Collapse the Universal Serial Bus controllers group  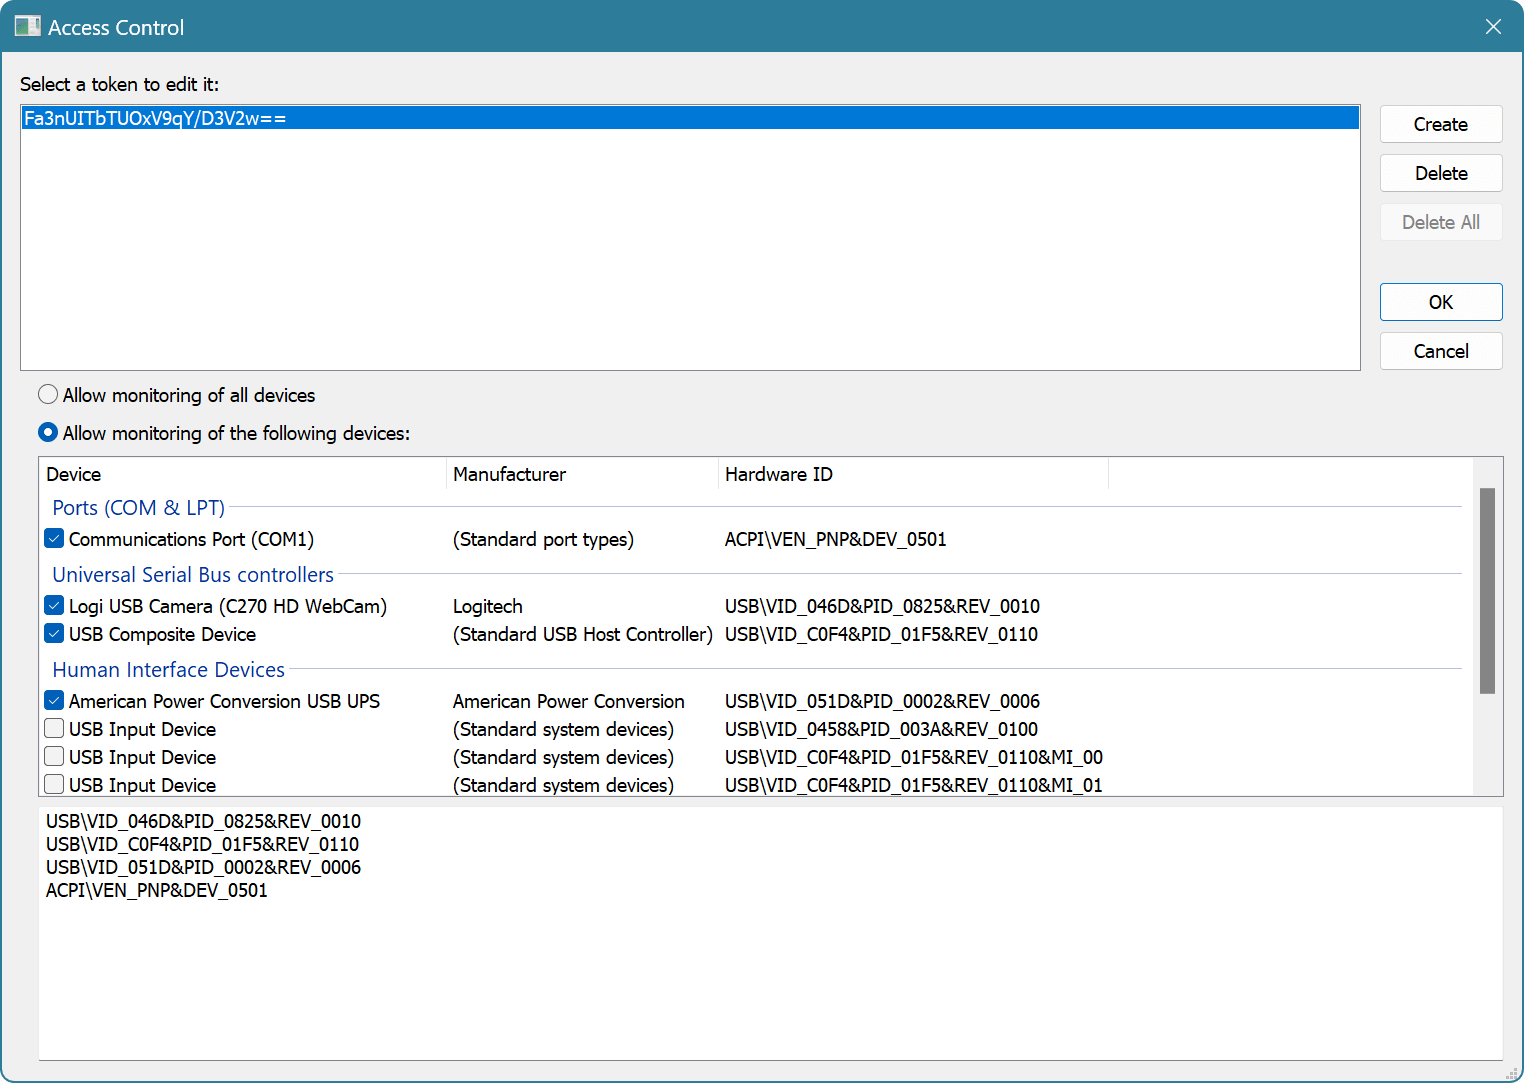(x=193, y=575)
